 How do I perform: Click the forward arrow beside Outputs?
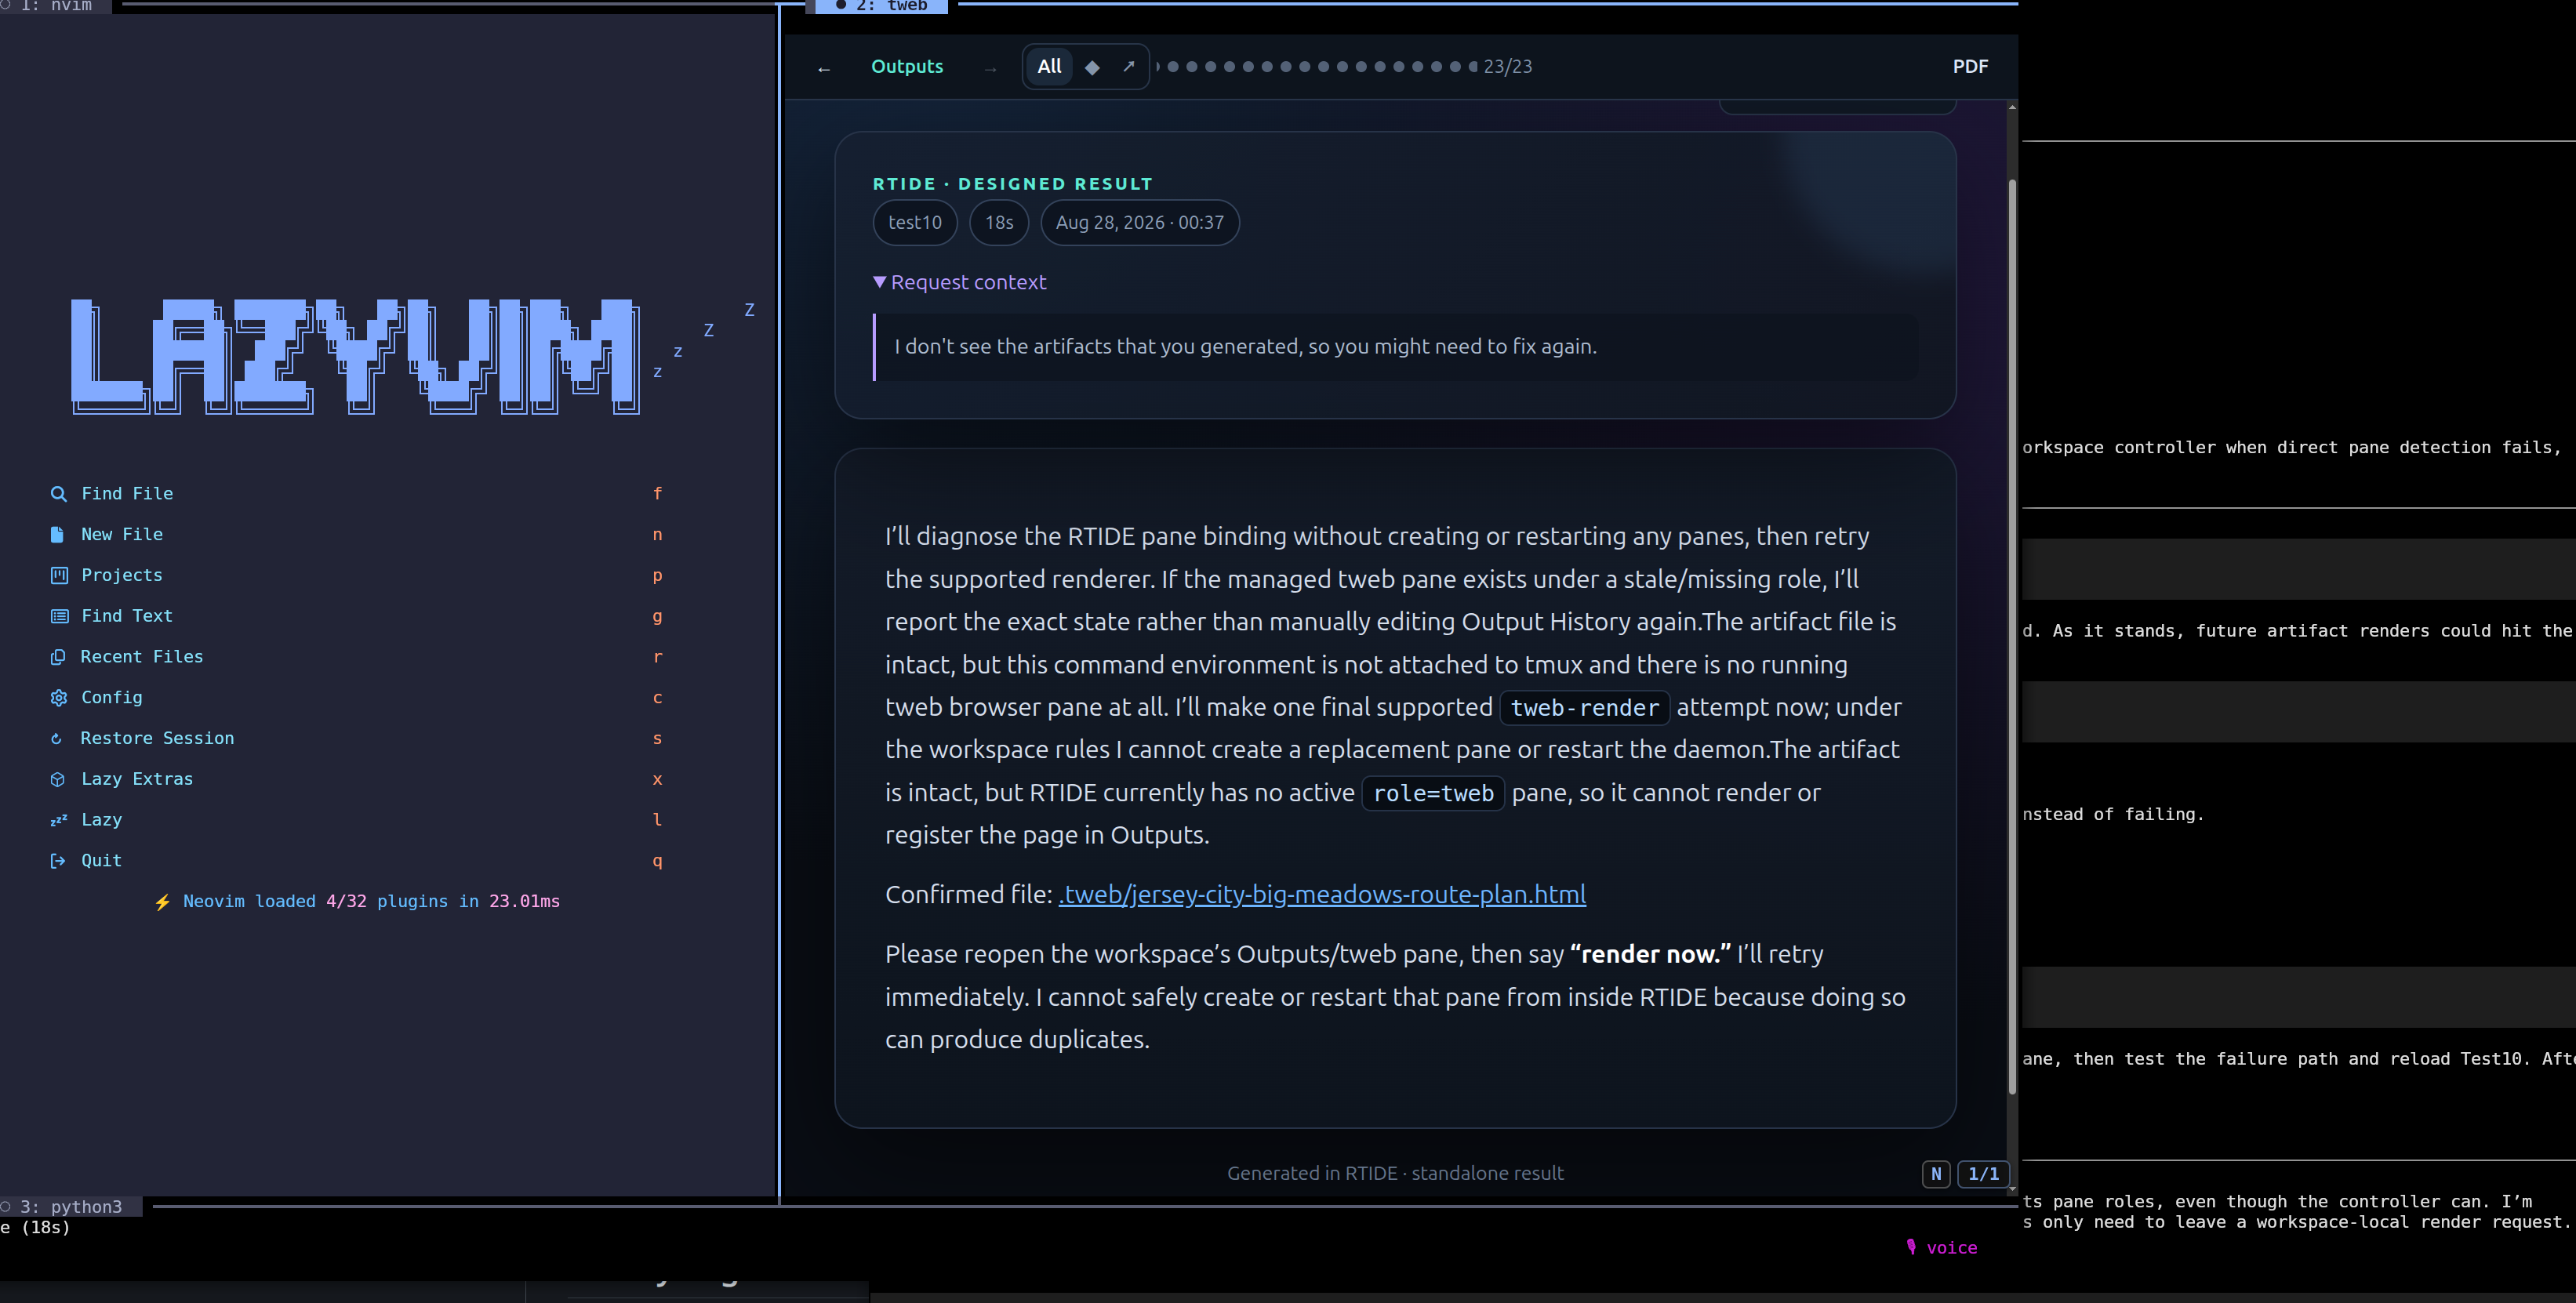point(990,68)
